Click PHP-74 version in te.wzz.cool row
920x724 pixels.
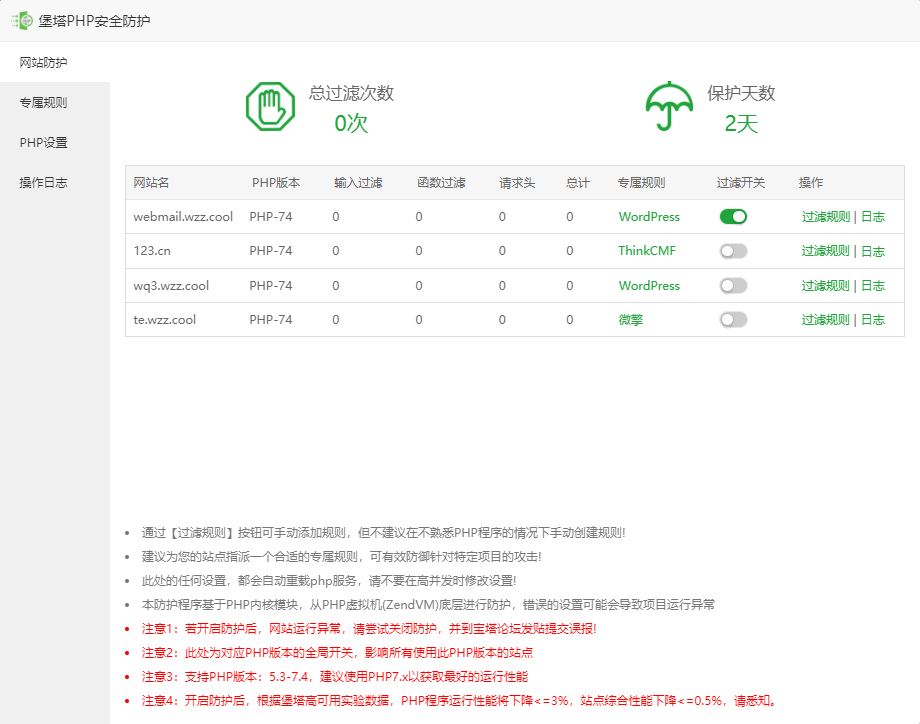(270, 320)
